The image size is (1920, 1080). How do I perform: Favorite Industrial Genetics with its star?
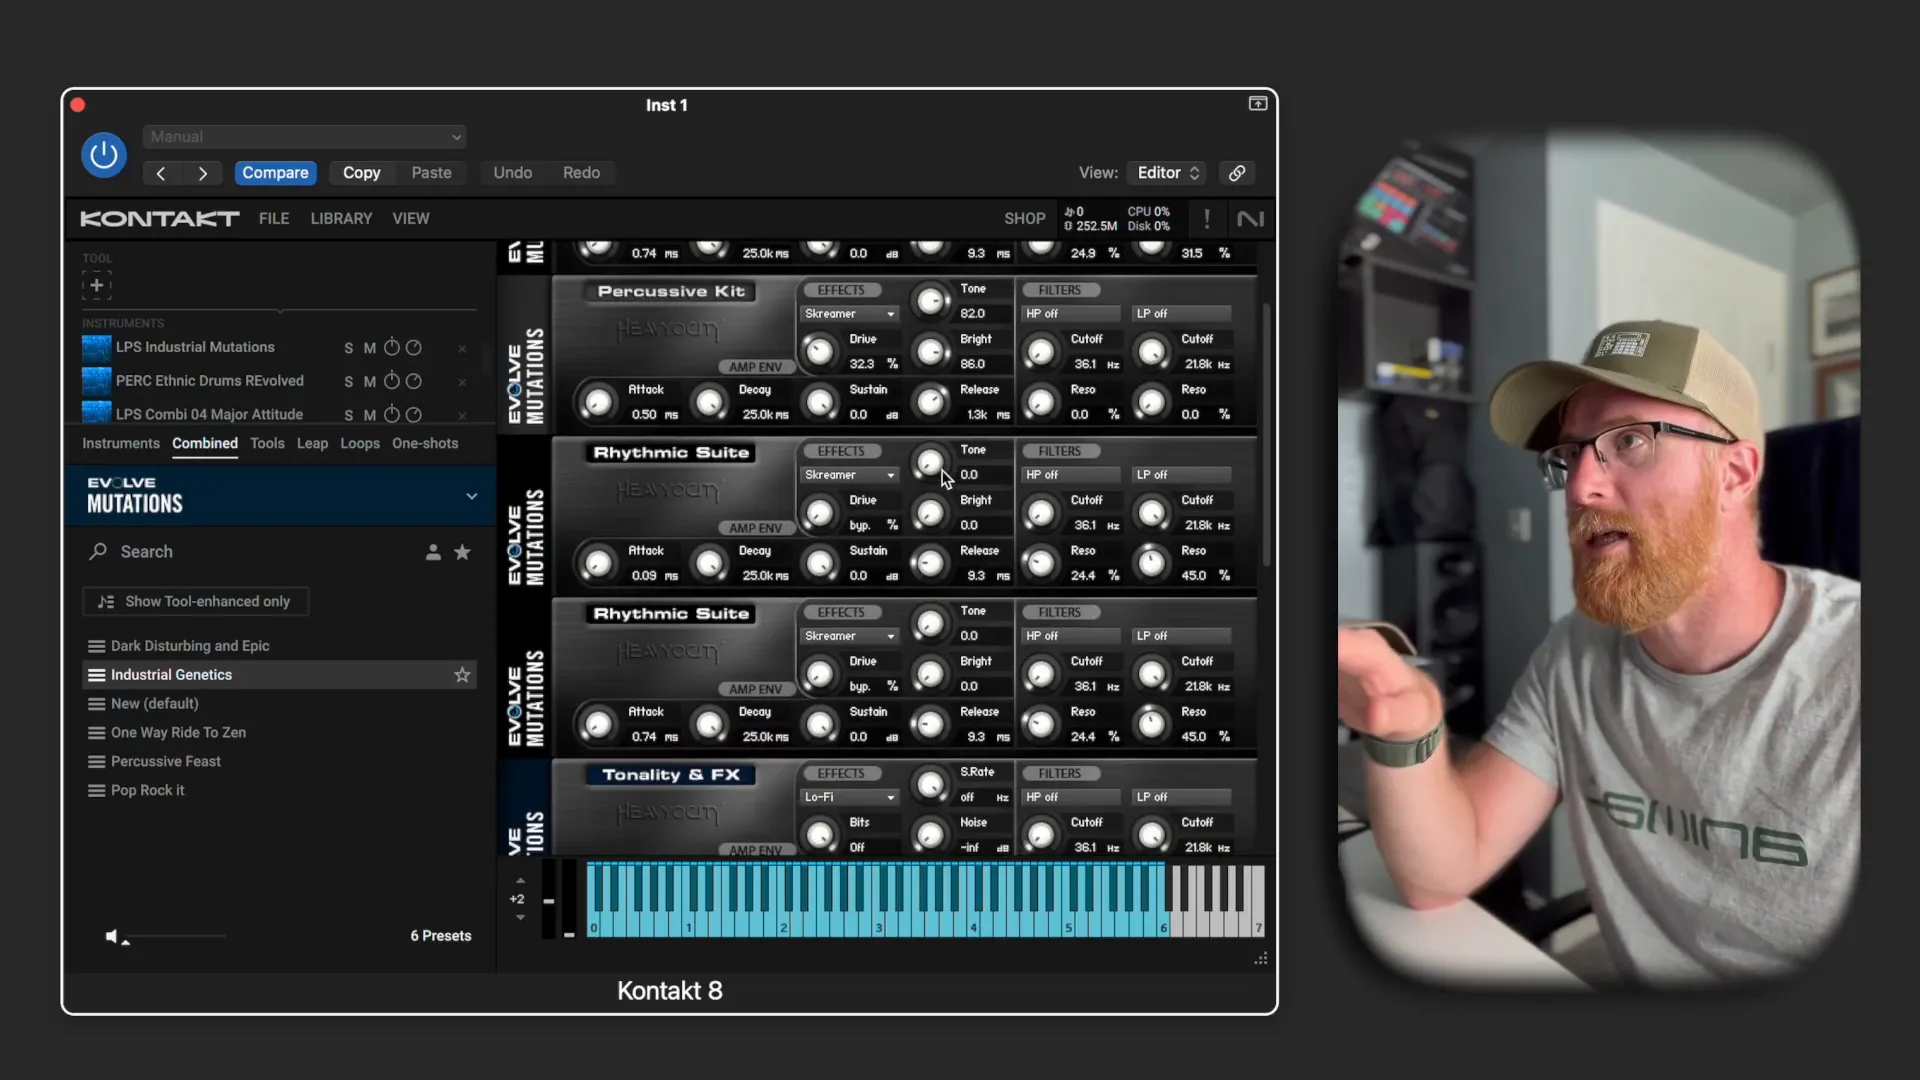click(x=462, y=675)
